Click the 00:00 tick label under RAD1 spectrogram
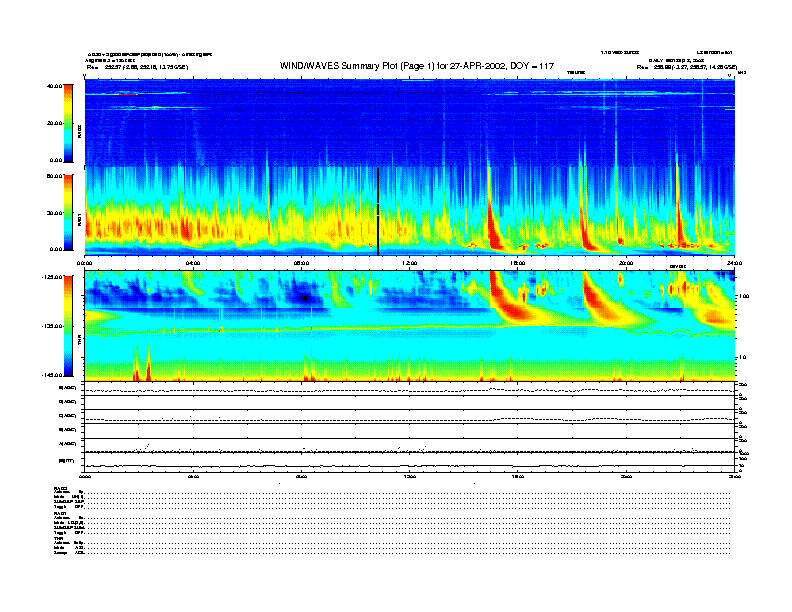The width and height of the screenshot is (792, 612). pyautogui.click(x=84, y=263)
